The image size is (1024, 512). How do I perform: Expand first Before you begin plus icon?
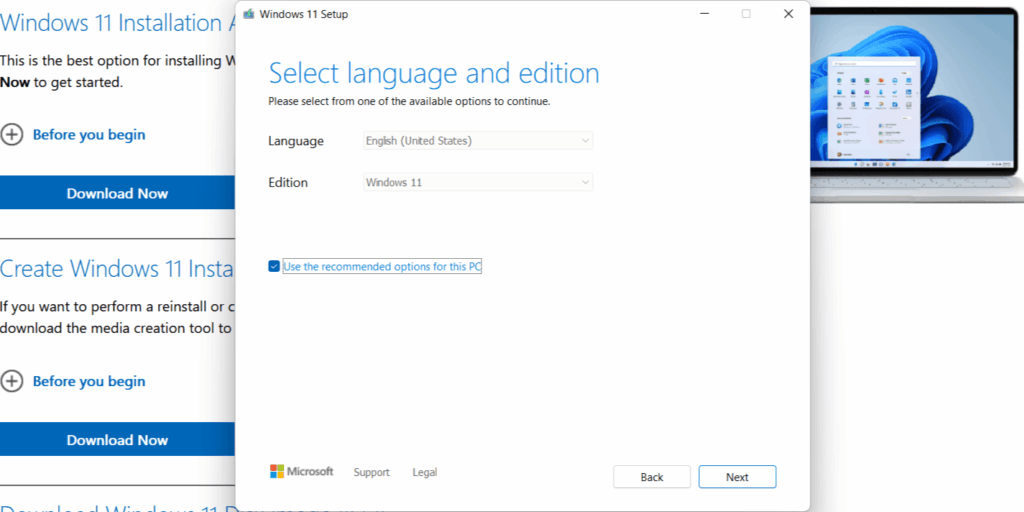[x=11, y=135]
